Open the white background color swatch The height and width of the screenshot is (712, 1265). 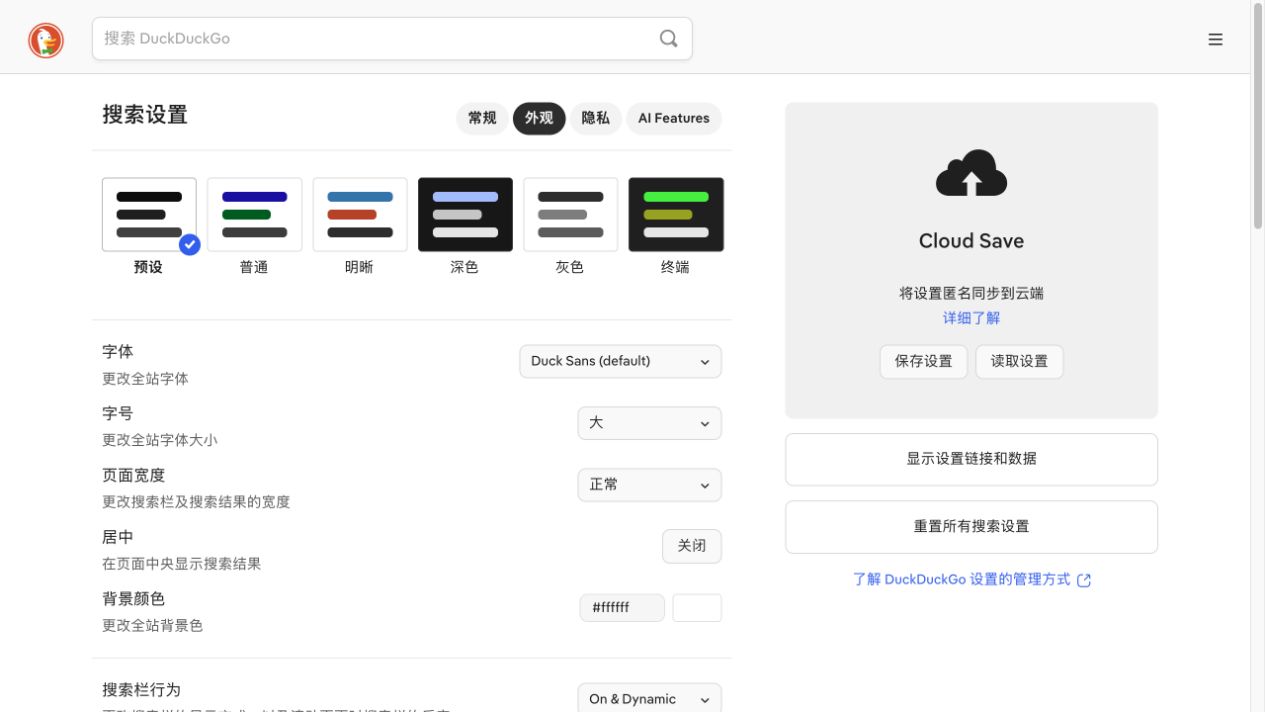pos(697,607)
